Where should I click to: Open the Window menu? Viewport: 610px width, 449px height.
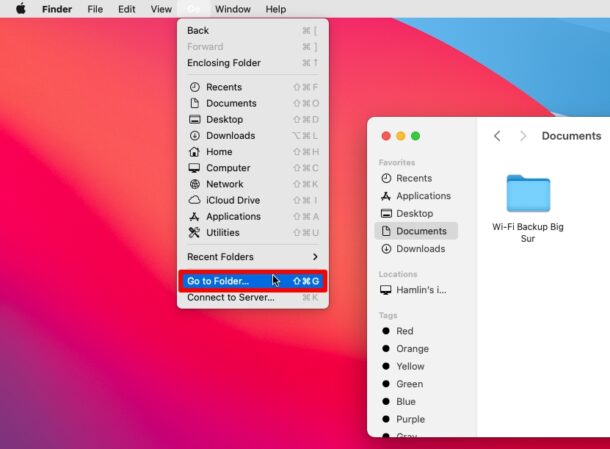pos(233,9)
